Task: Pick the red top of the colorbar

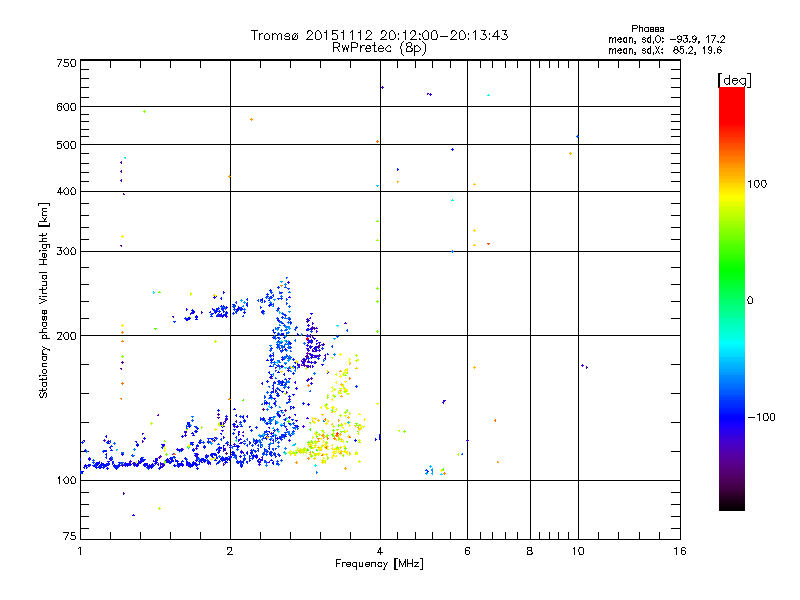Action: [732, 102]
